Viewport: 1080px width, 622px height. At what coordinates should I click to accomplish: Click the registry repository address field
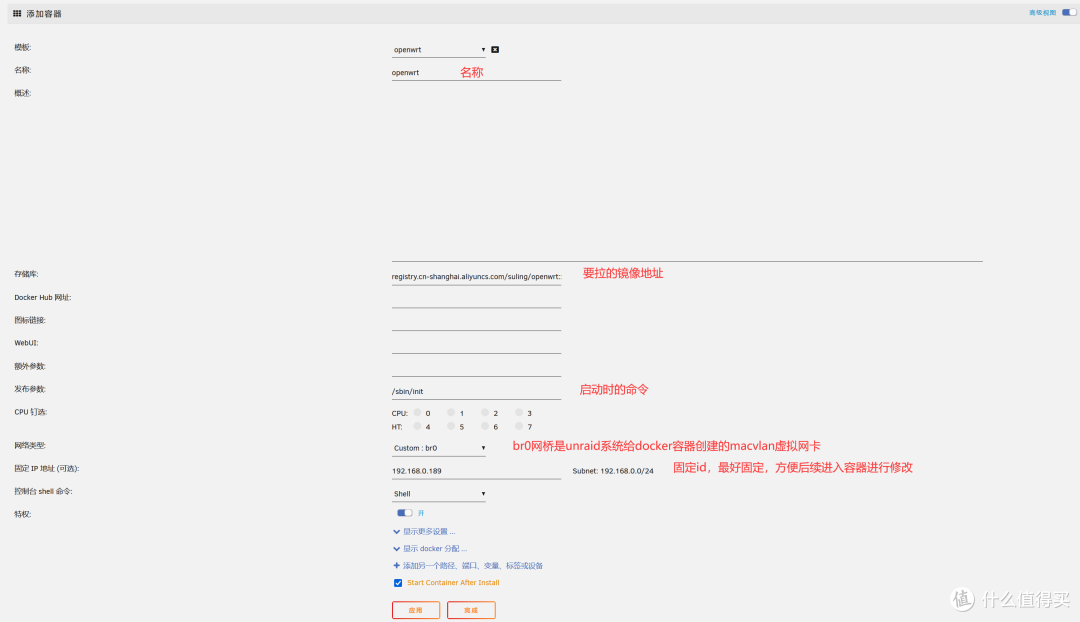476,276
